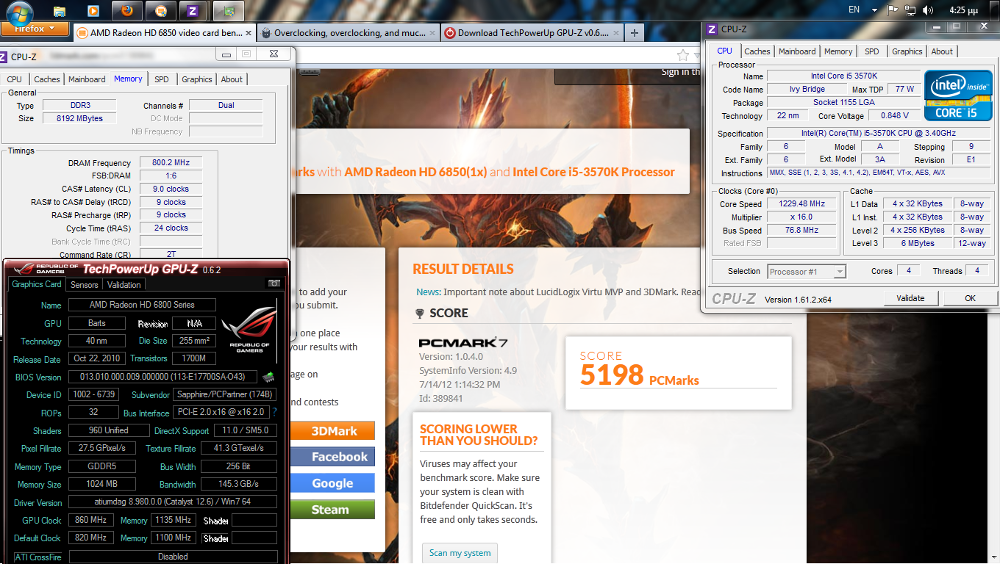Click the BIOS save chip icon in GPU-Z

(268, 377)
